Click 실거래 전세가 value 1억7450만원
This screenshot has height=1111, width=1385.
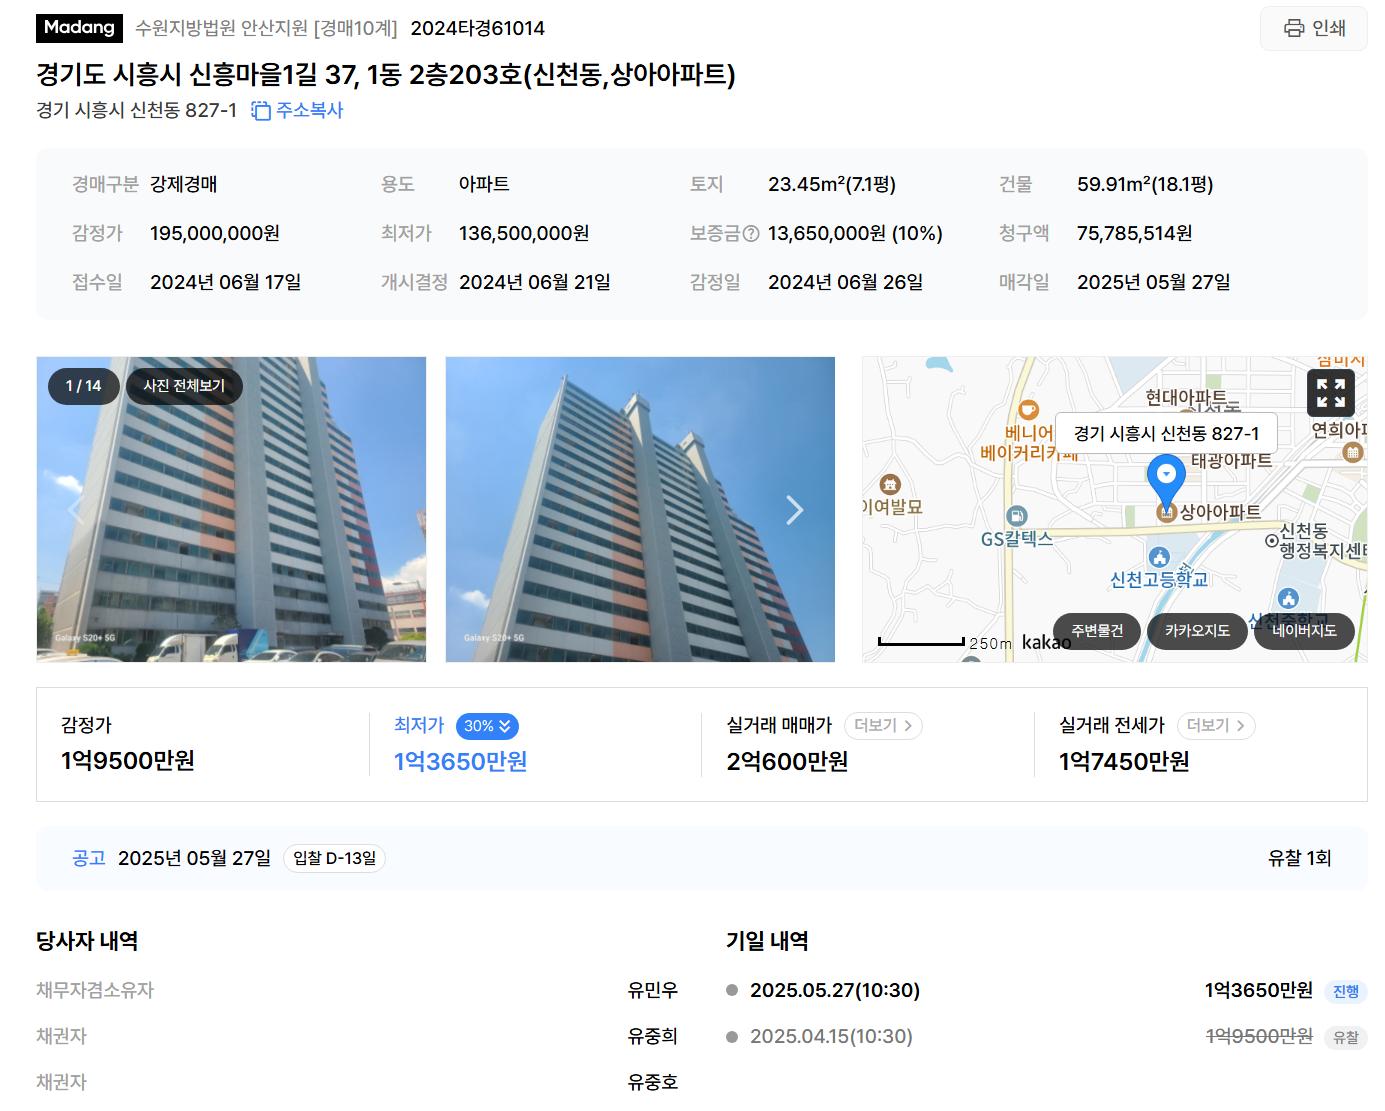tap(1124, 762)
